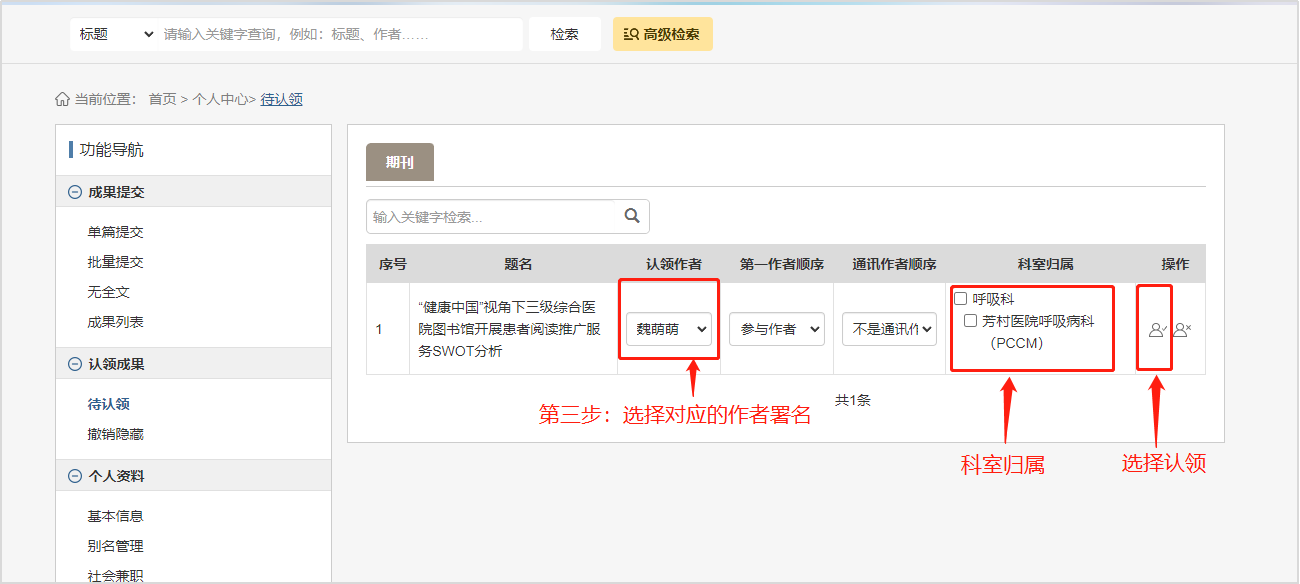The height and width of the screenshot is (584, 1300).
Task: Open the 标题 search field type dropdown
Action: coord(113,34)
